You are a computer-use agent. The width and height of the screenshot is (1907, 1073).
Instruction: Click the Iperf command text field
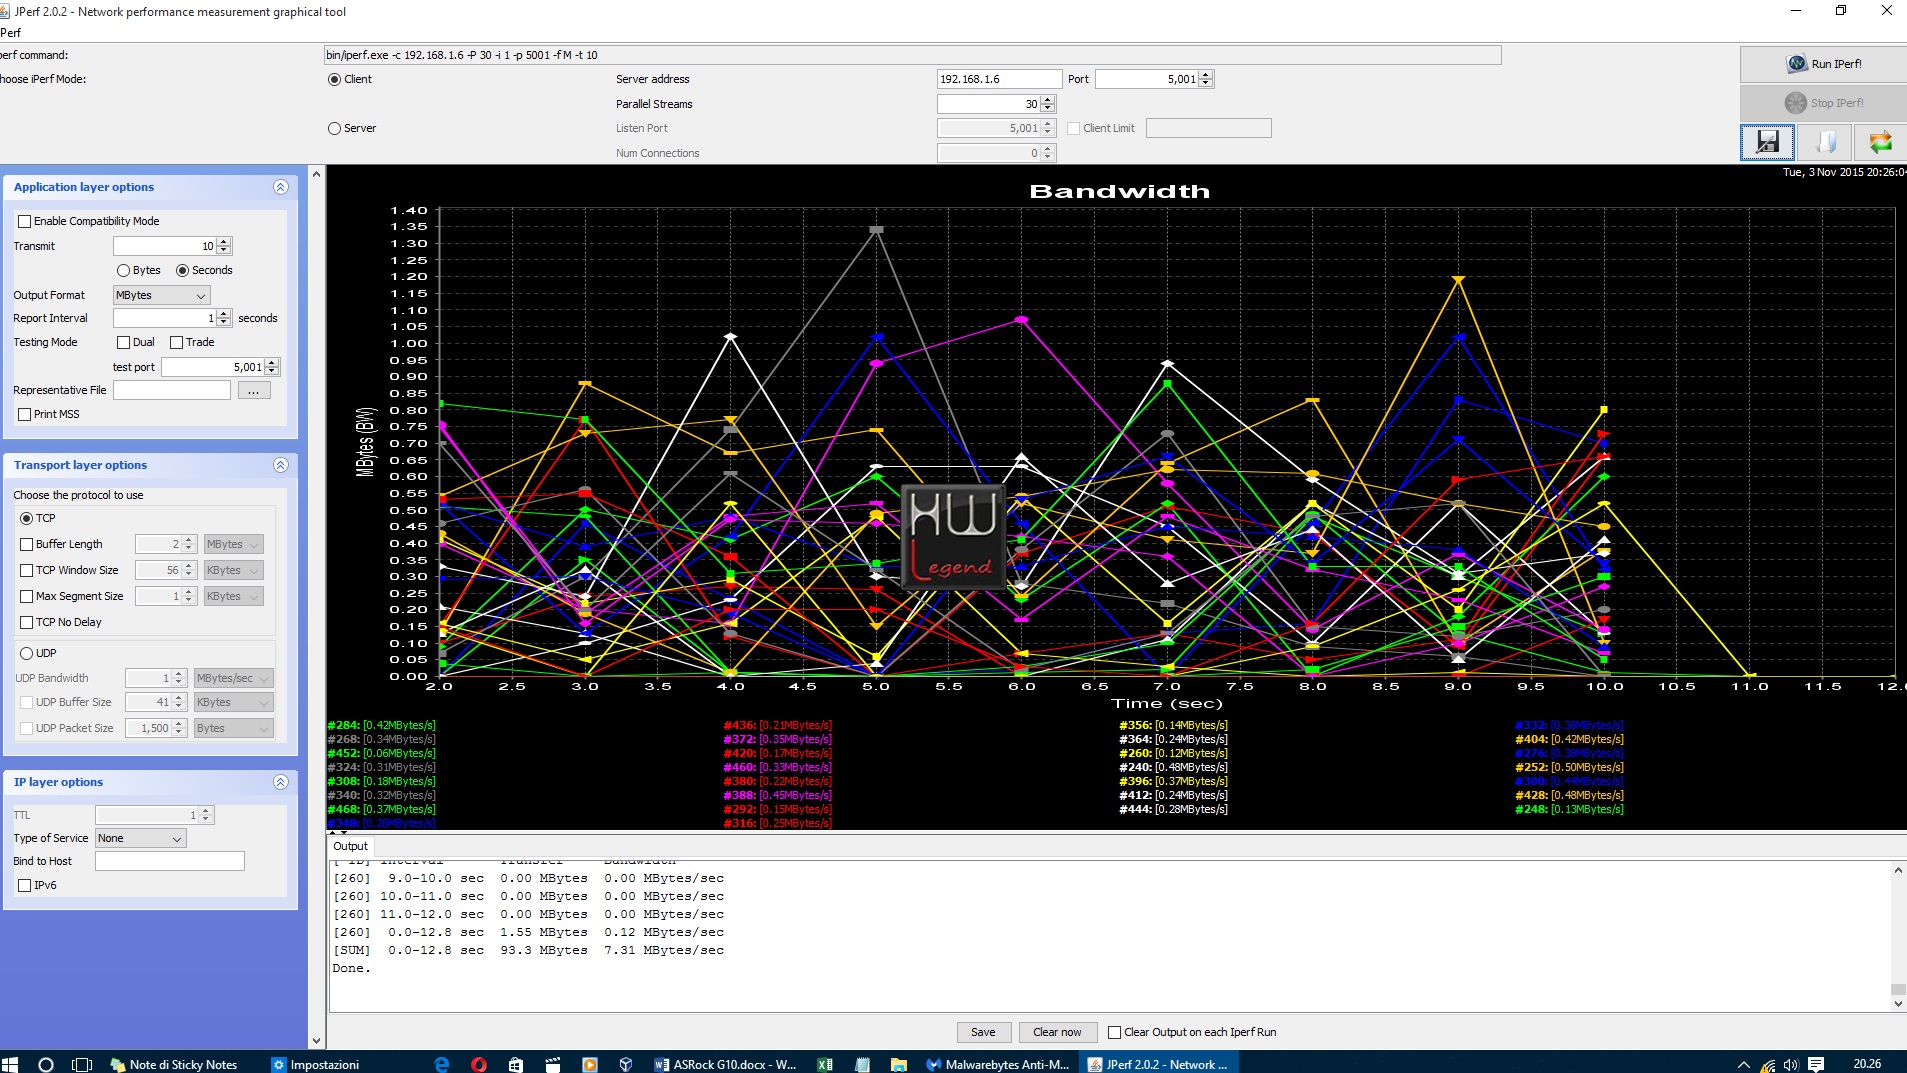912,55
